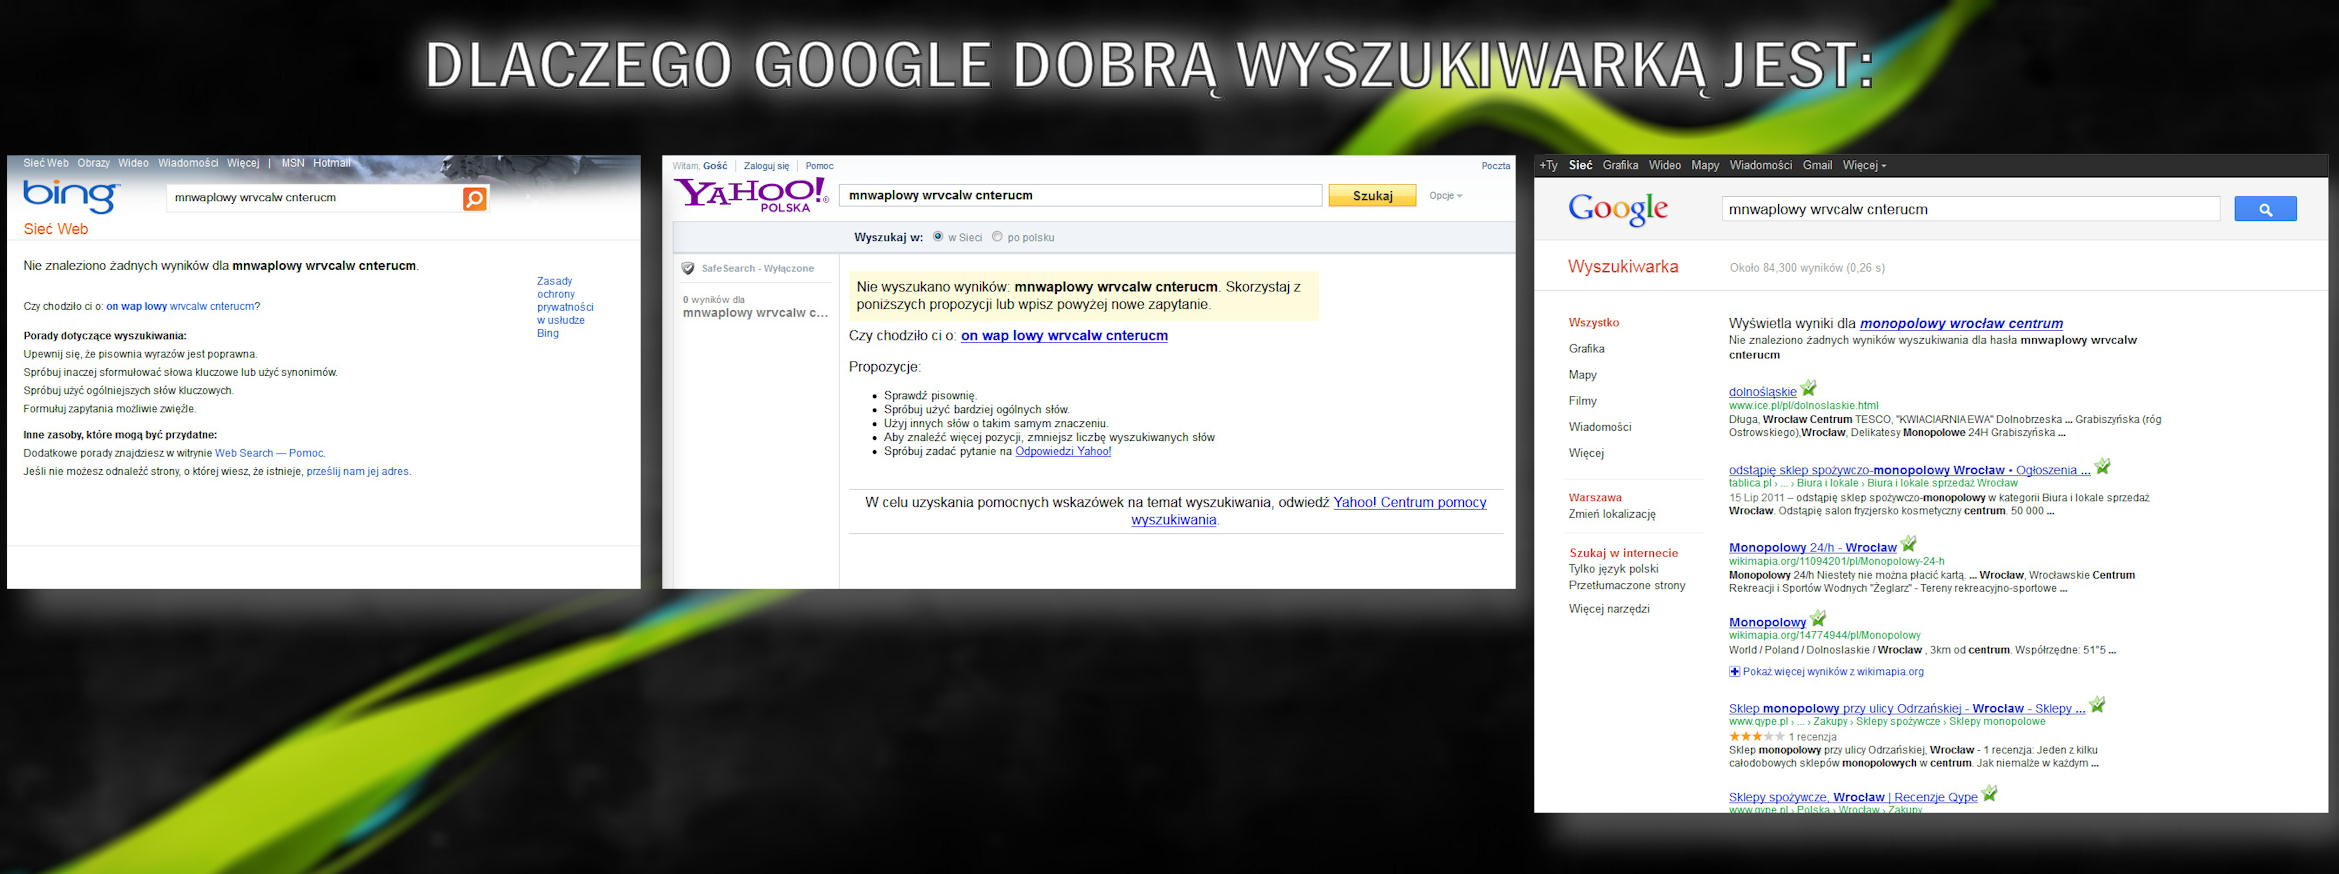Open Wideo in Bing top navigation
The height and width of the screenshot is (874, 2339).
click(x=133, y=163)
